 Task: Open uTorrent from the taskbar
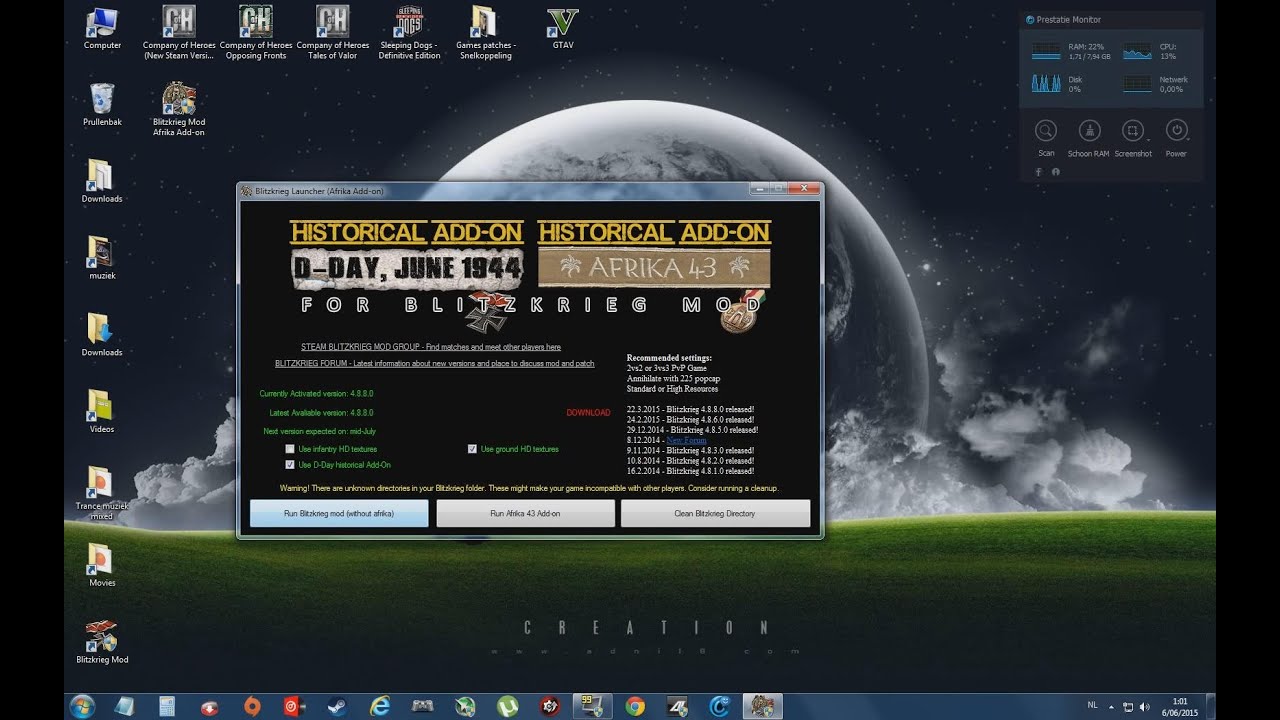pyautogui.click(x=507, y=706)
